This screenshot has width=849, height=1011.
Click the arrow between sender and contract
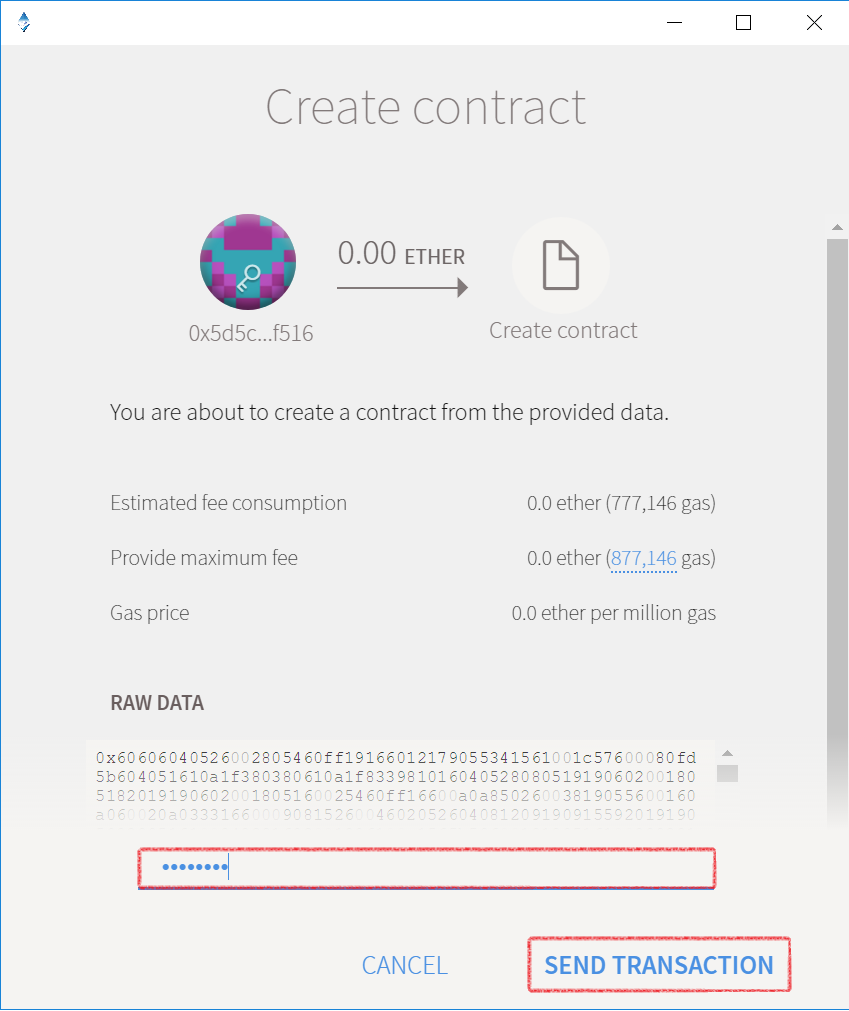[402, 288]
